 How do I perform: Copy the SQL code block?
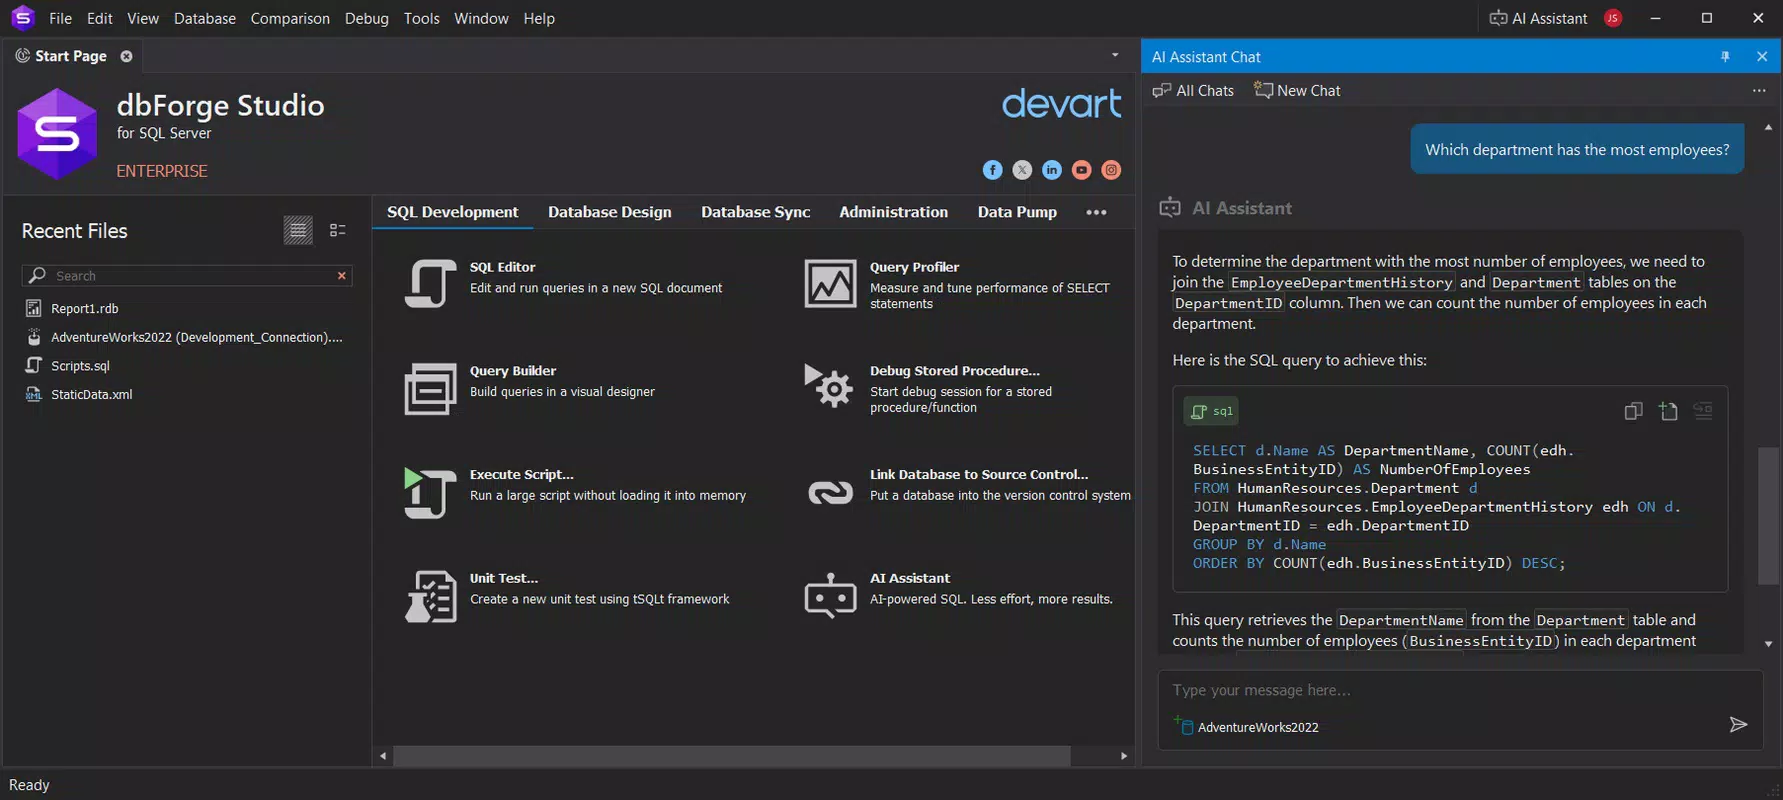click(x=1633, y=411)
